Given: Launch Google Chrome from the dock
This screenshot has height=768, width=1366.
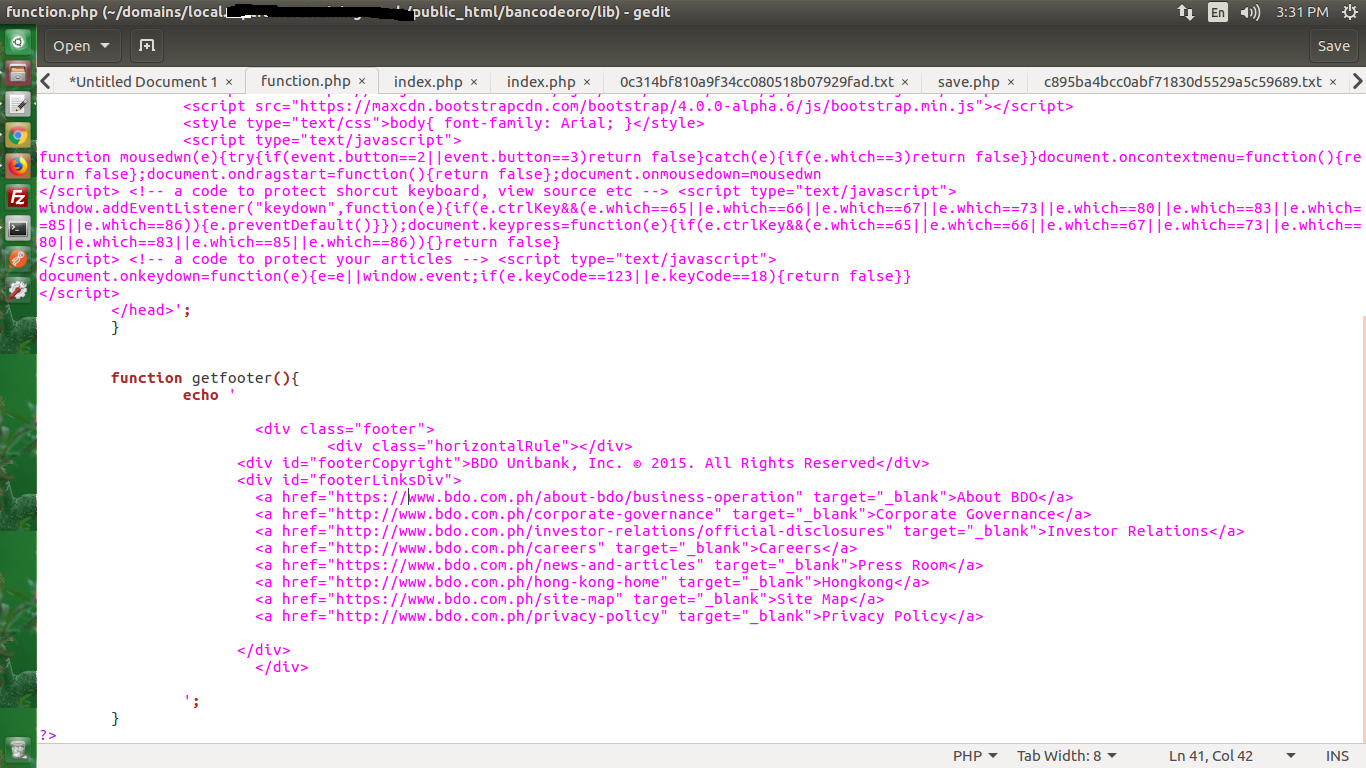Looking at the screenshot, I should (18, 135).
